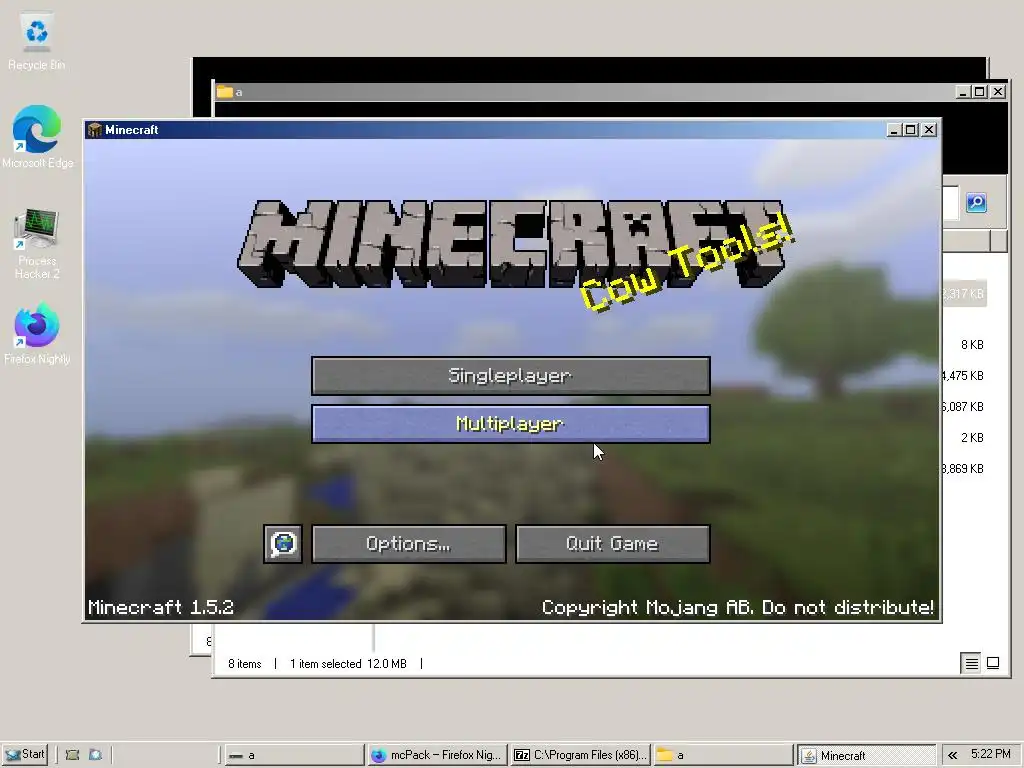Image resolution: width=1024 pixels, height=768 pixels.
Task: Switch folder 'a' window to details view
Action: pyautogui.click(x=971, y=664)
